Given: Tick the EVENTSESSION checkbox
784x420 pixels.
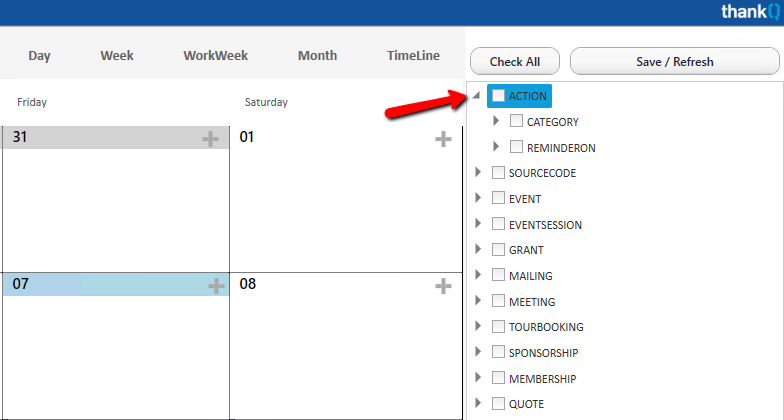Looking at the screenshot, I should pyautogui.click(x=498, y=224).
